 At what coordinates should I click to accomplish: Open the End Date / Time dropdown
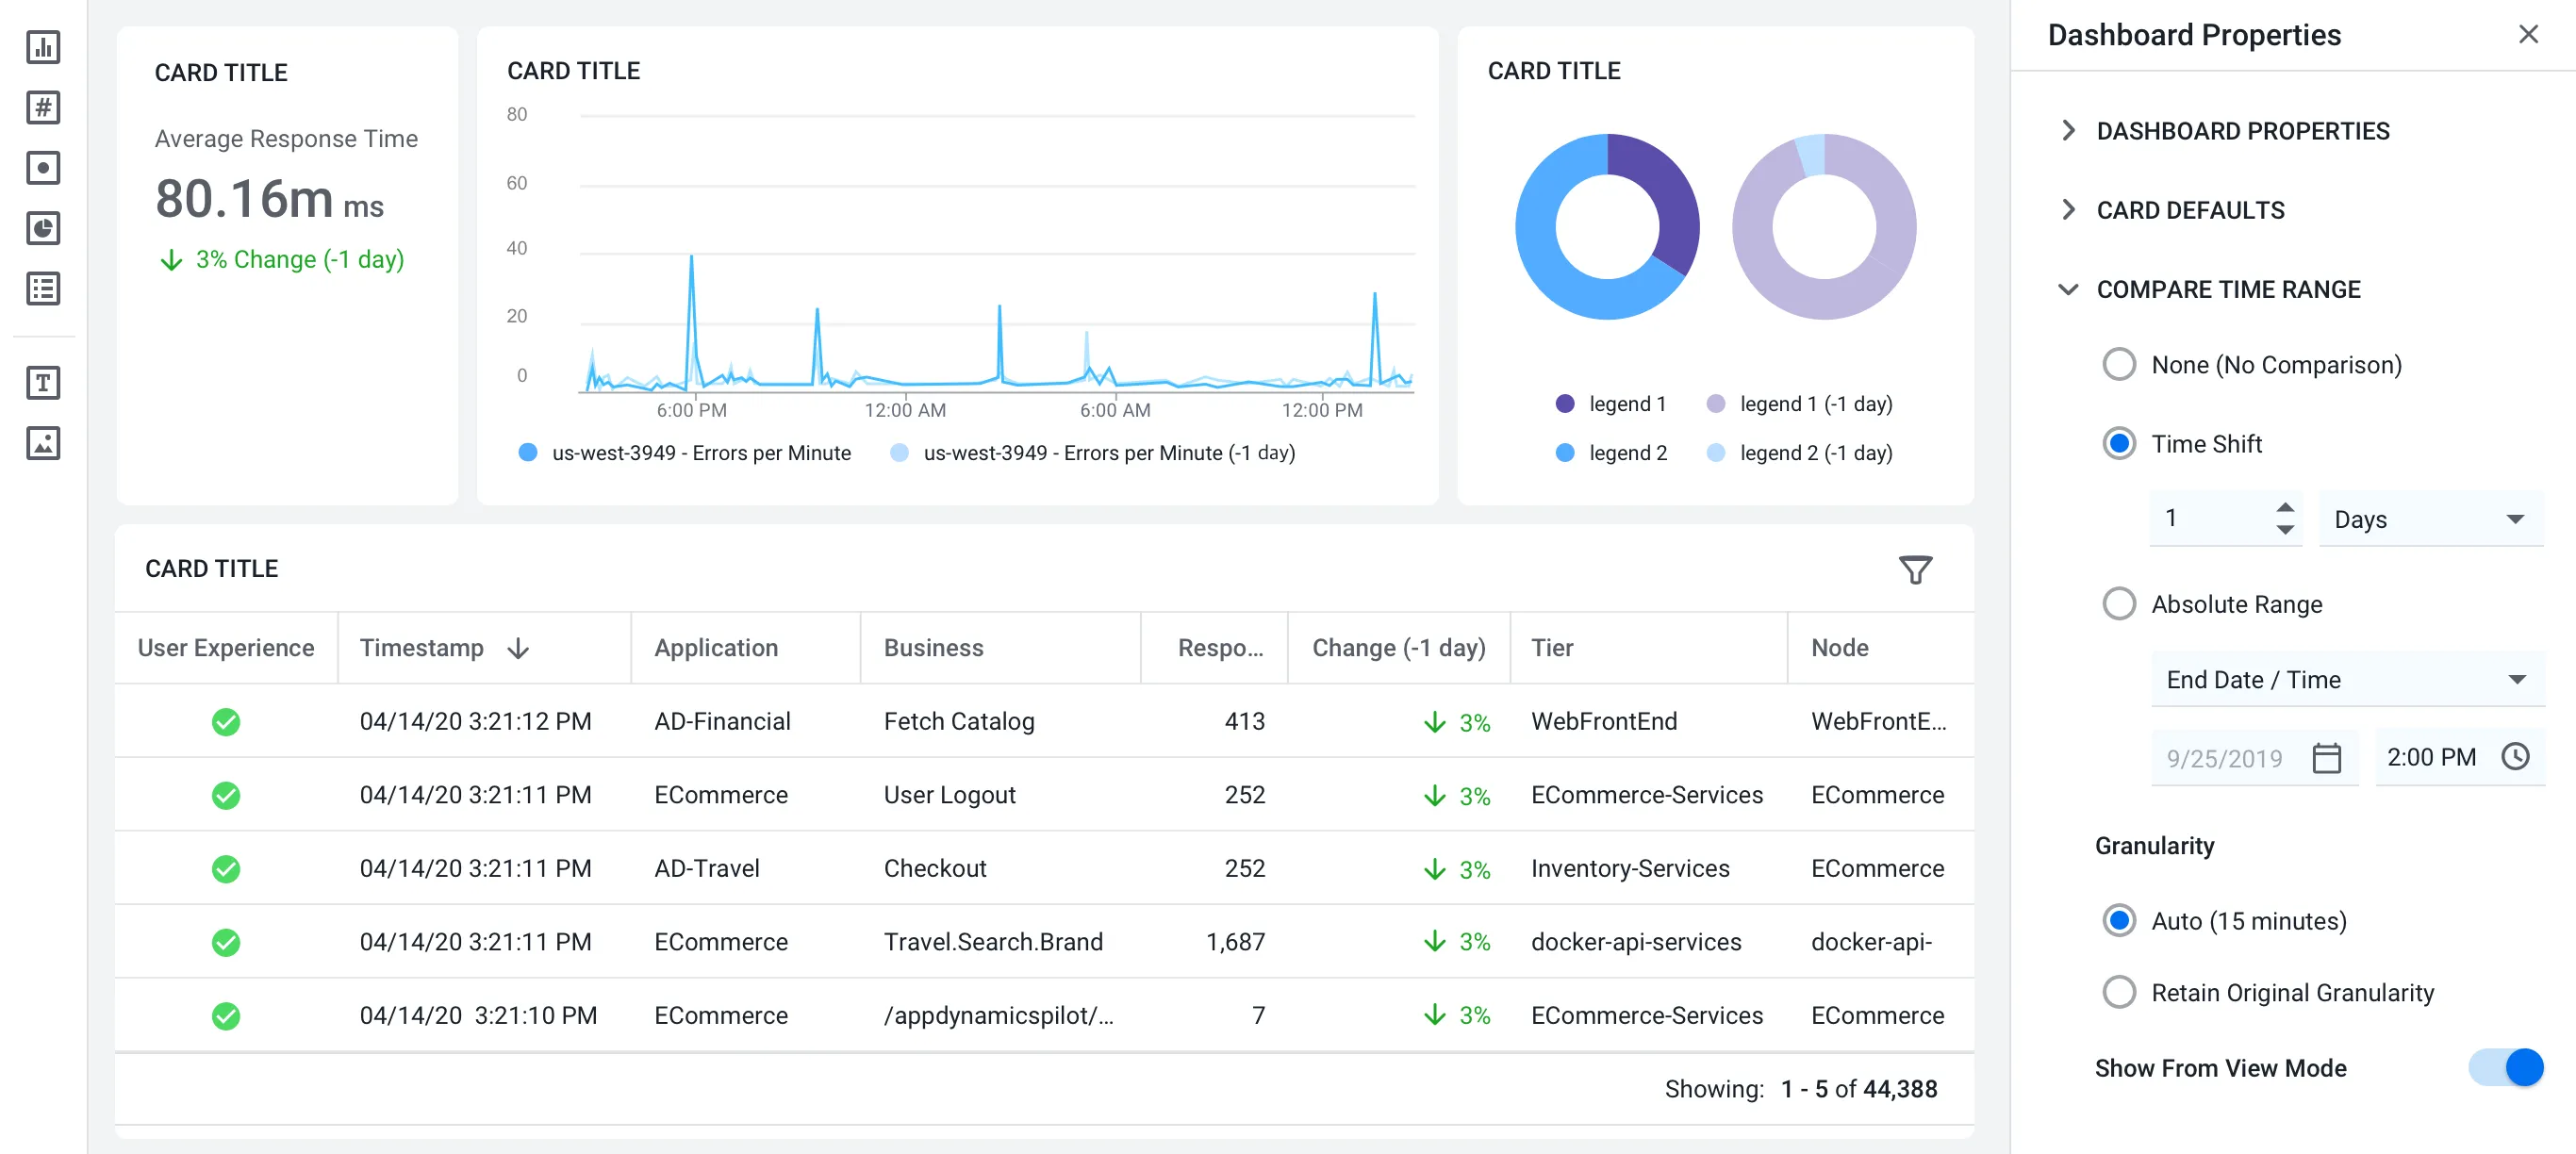pyautogui.click(x=2347, y=679)
